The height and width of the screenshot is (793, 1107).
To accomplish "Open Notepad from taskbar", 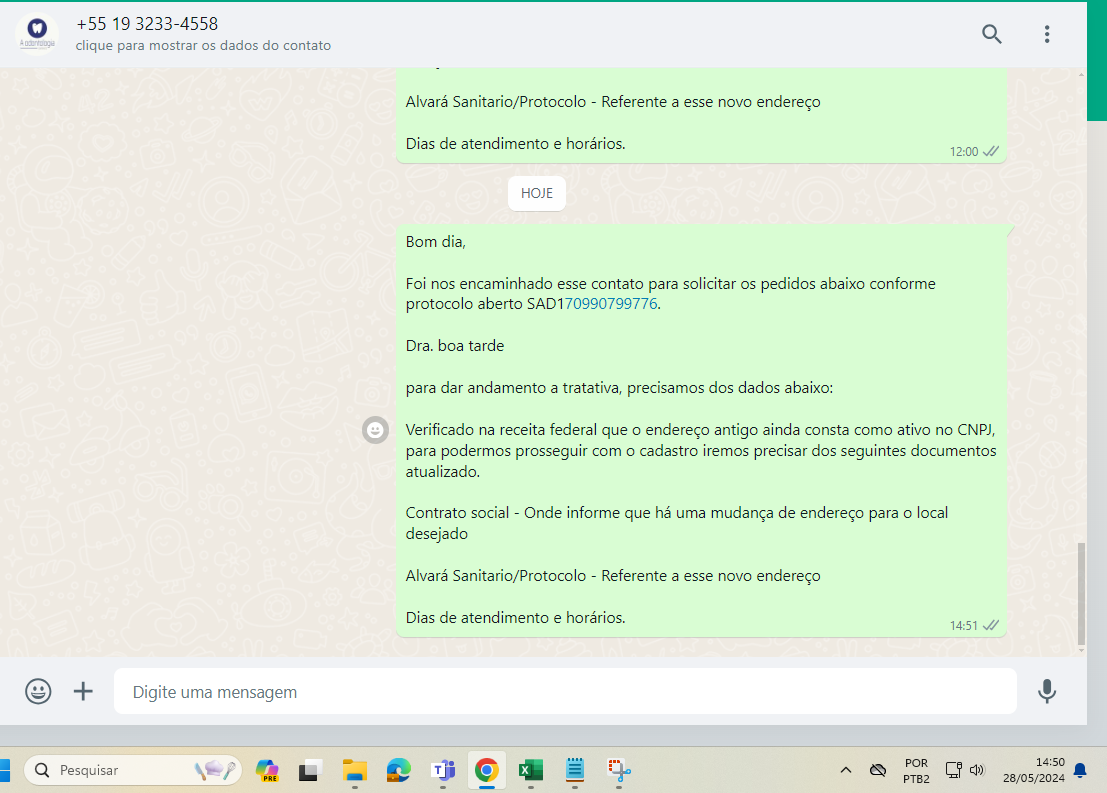I will [575, 770].
